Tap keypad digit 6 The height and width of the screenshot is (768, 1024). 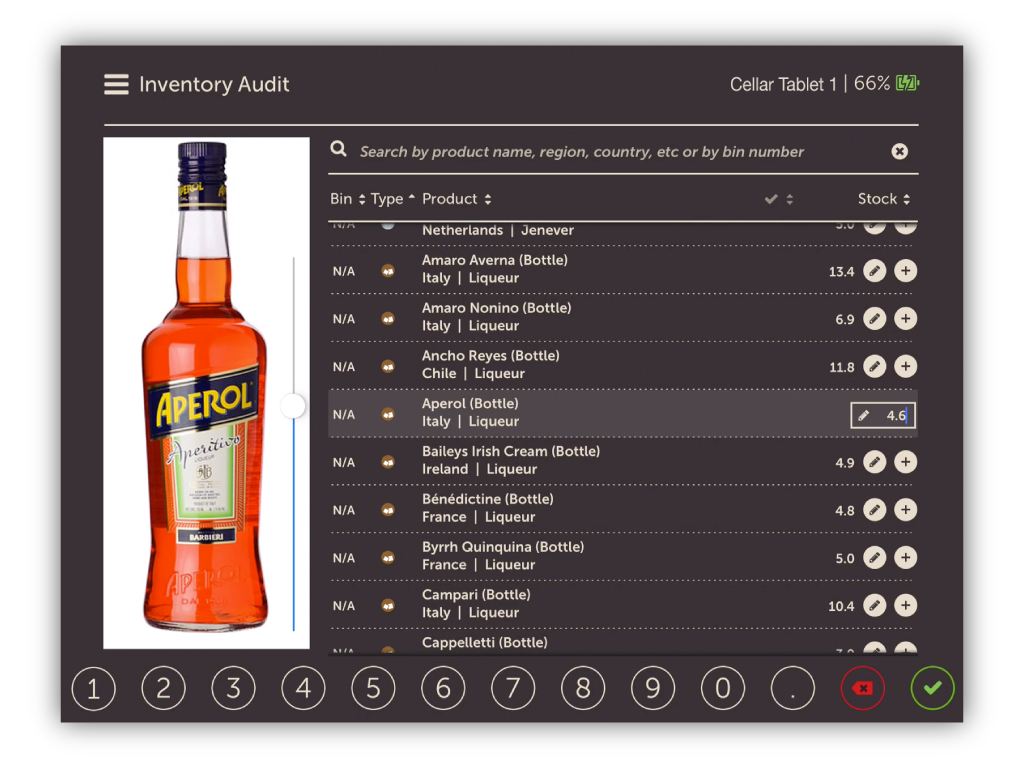443,688
